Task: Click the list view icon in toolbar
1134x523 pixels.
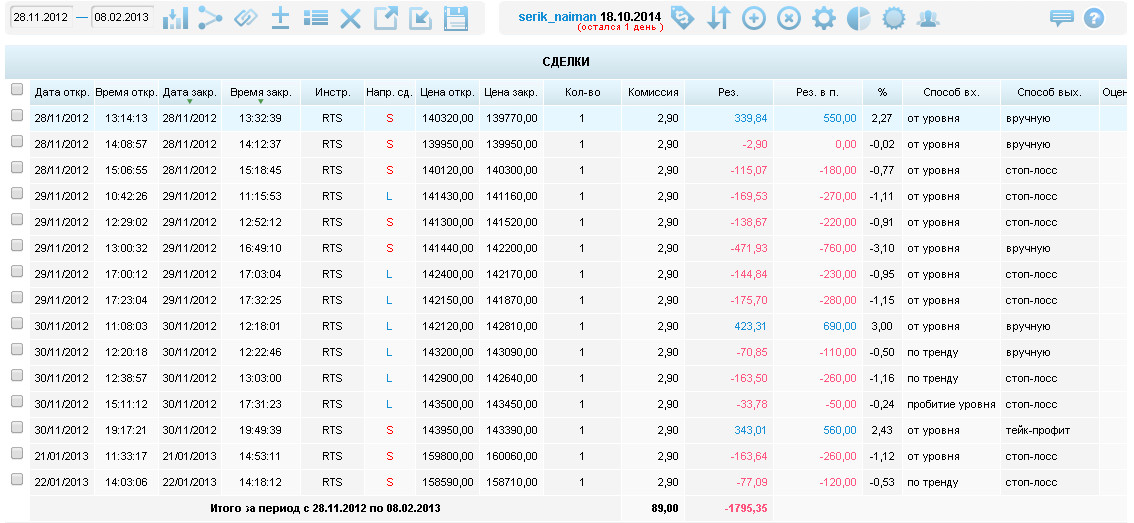Action: point(316,18)
